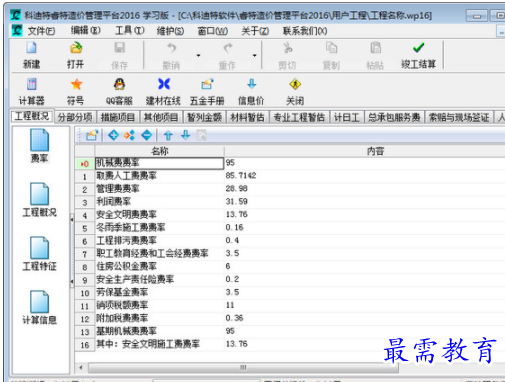This screenshot has height=382, width=505.
Task: Click the 剪切 (Cut) icon
Action: [x=287, y=48]
